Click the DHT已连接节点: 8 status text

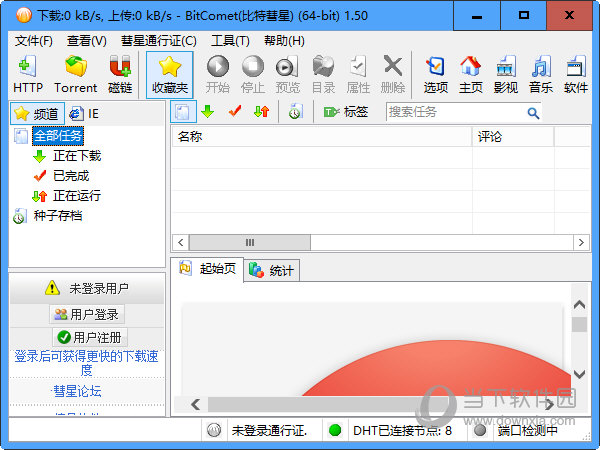point(402,430)
